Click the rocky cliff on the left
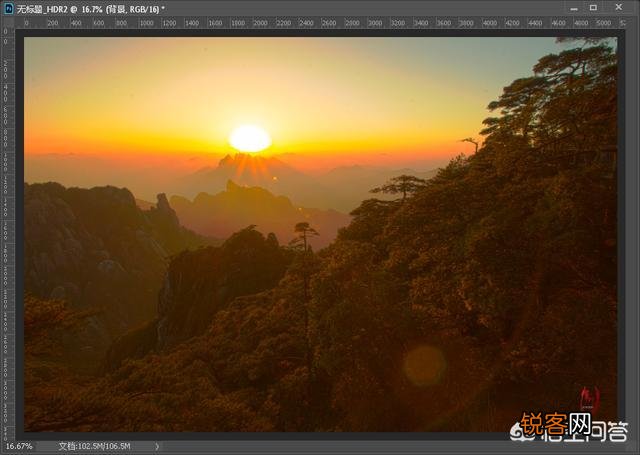Image resolution: width=640 pixels, height=455 pixels. 80,240
